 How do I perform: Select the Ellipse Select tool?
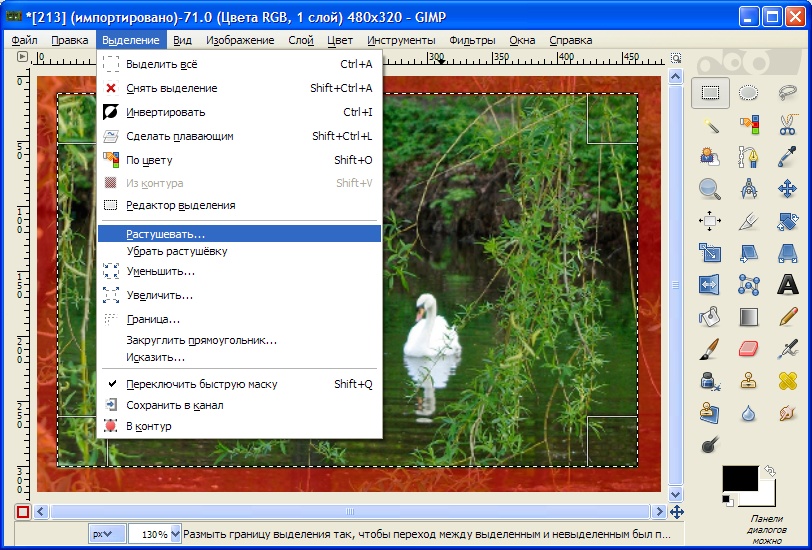[748, 93]
